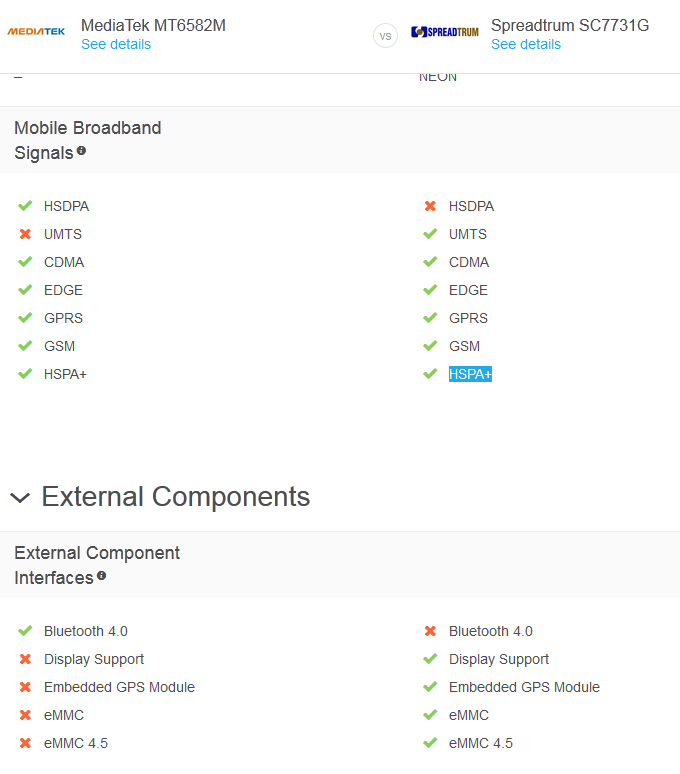The image size is (680, 774).
Task: Click partially hidden NEON text under Spreadtrum
Action: coord(438,78)
